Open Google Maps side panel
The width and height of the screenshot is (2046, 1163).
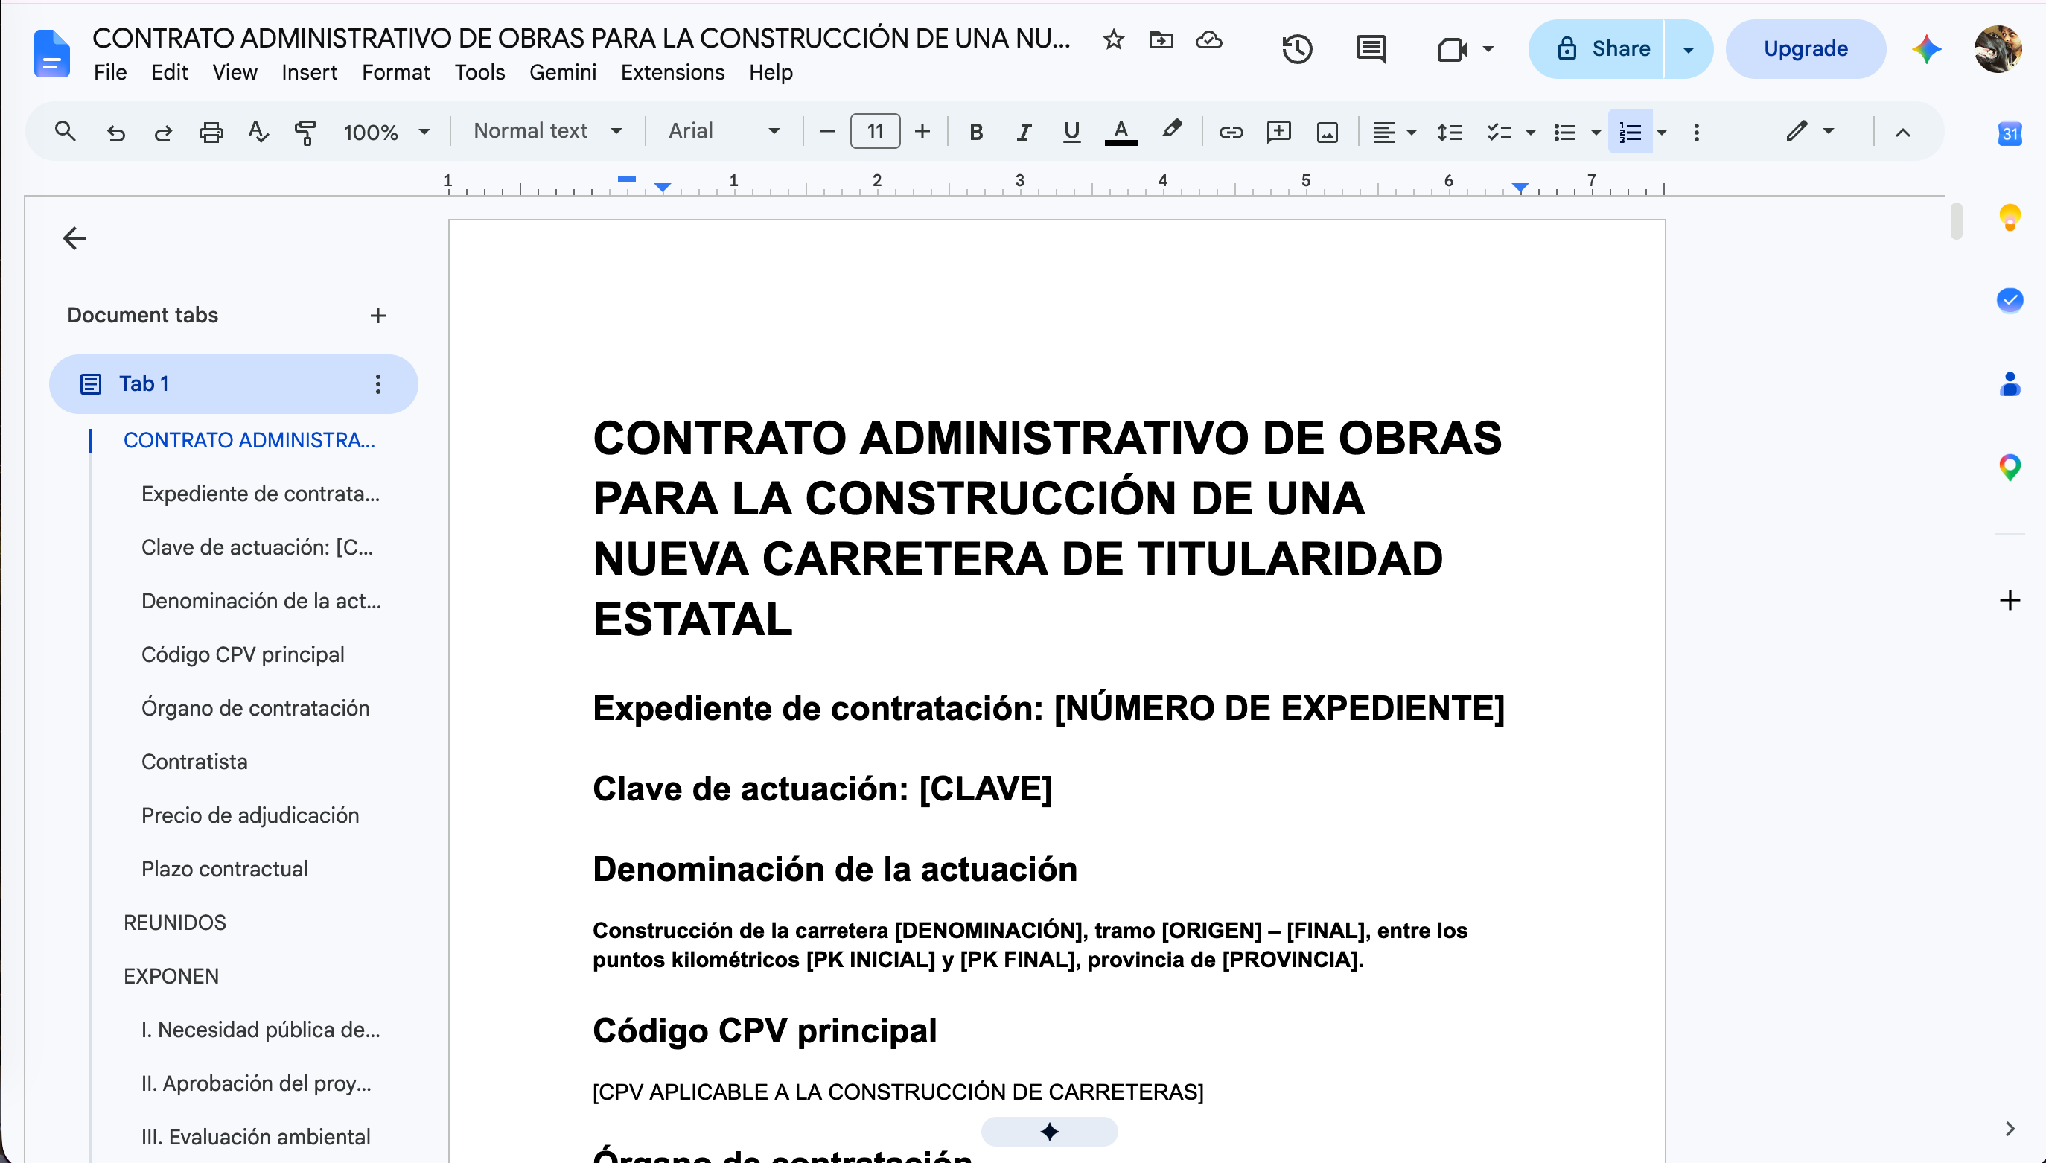[2010, 467]
